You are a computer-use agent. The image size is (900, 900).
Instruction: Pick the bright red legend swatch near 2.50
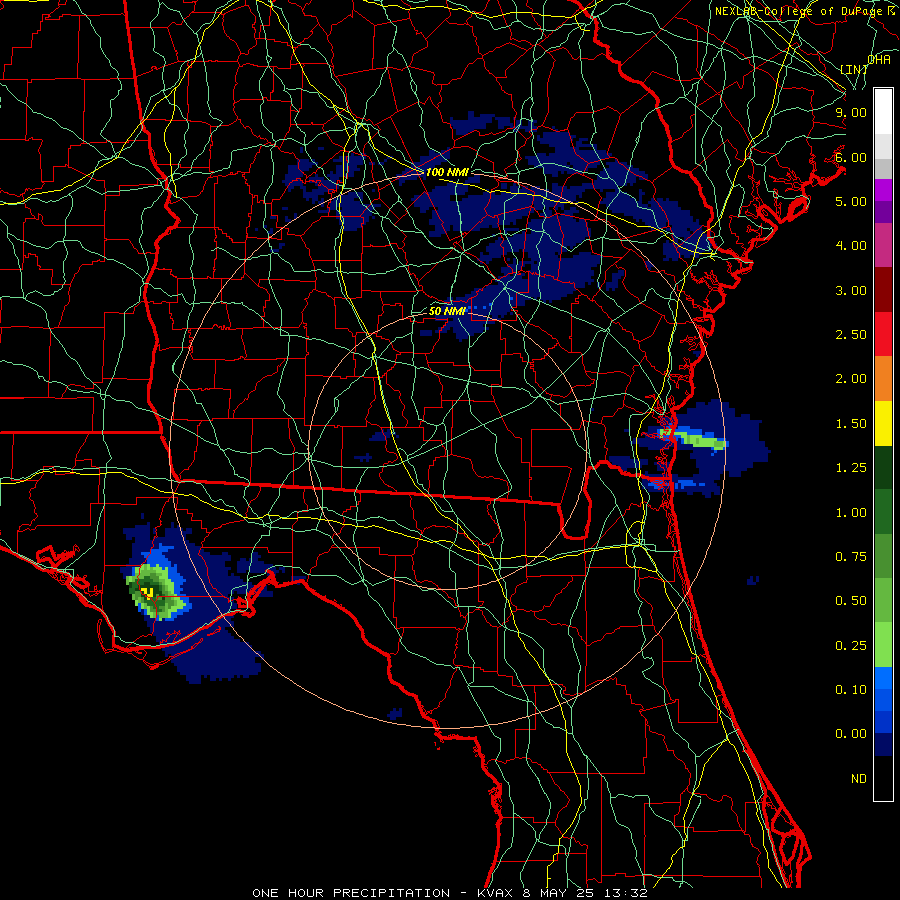coord(883,334)
